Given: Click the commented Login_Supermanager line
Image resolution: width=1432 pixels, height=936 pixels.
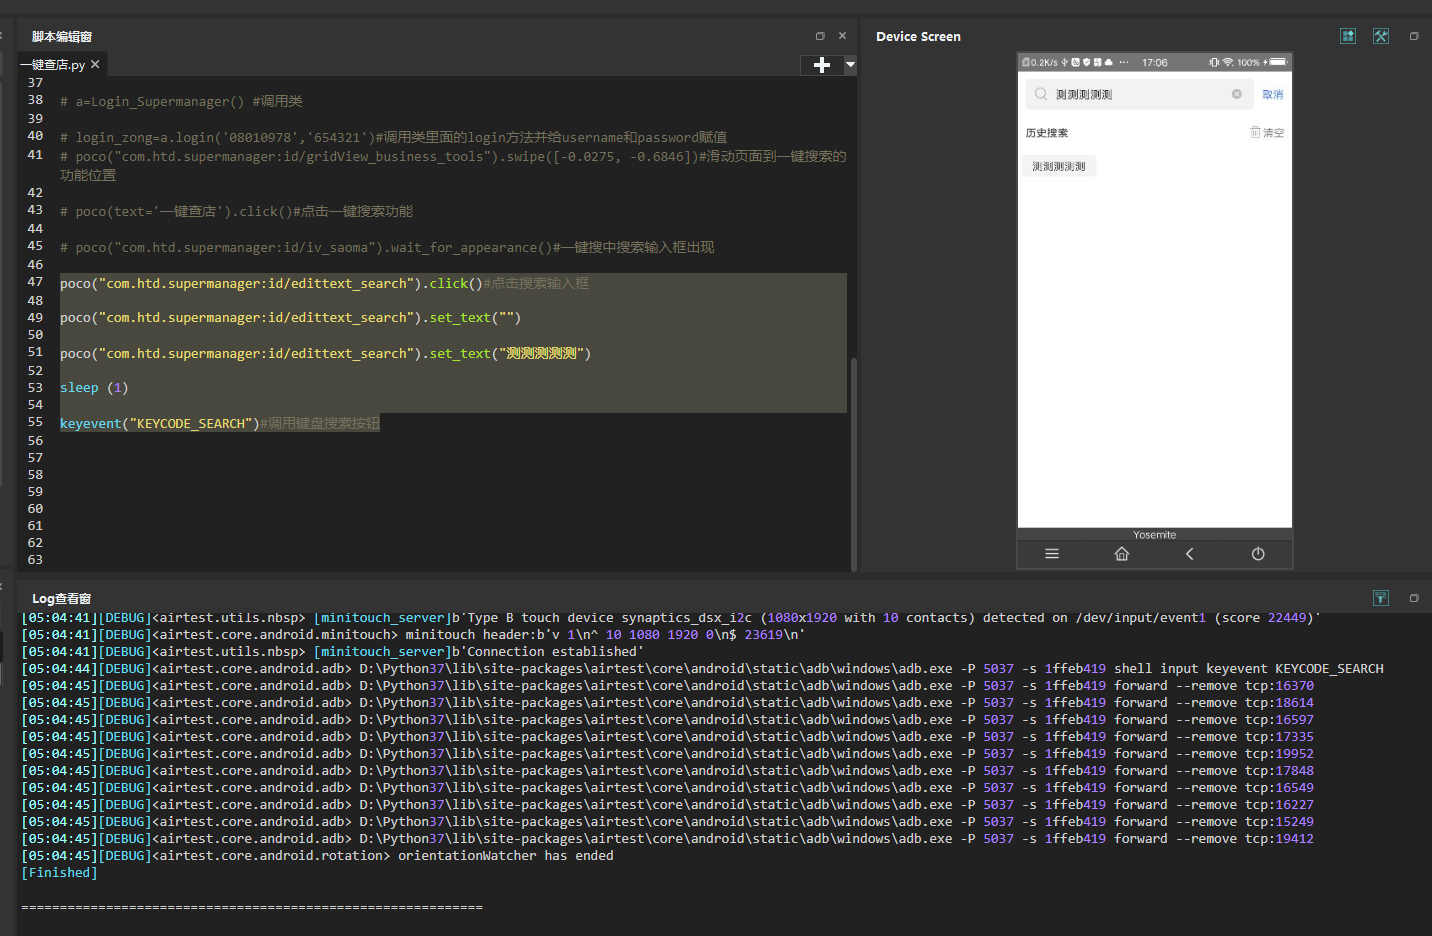Looking at the screenshot, I should click(x=181, y=102).
